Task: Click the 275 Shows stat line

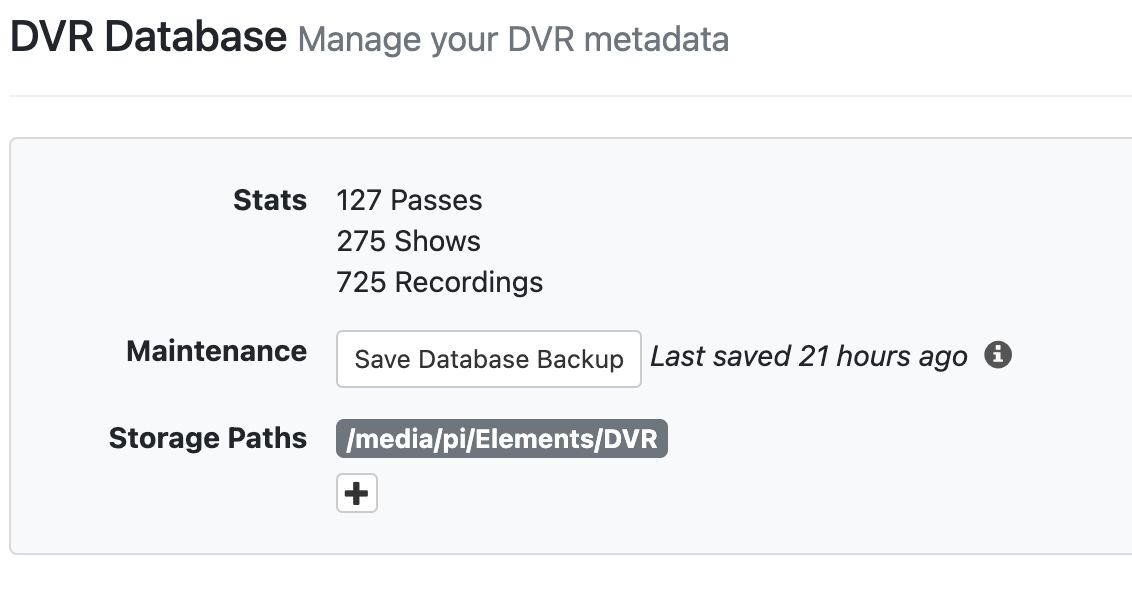Action: [x=408, y=241]
